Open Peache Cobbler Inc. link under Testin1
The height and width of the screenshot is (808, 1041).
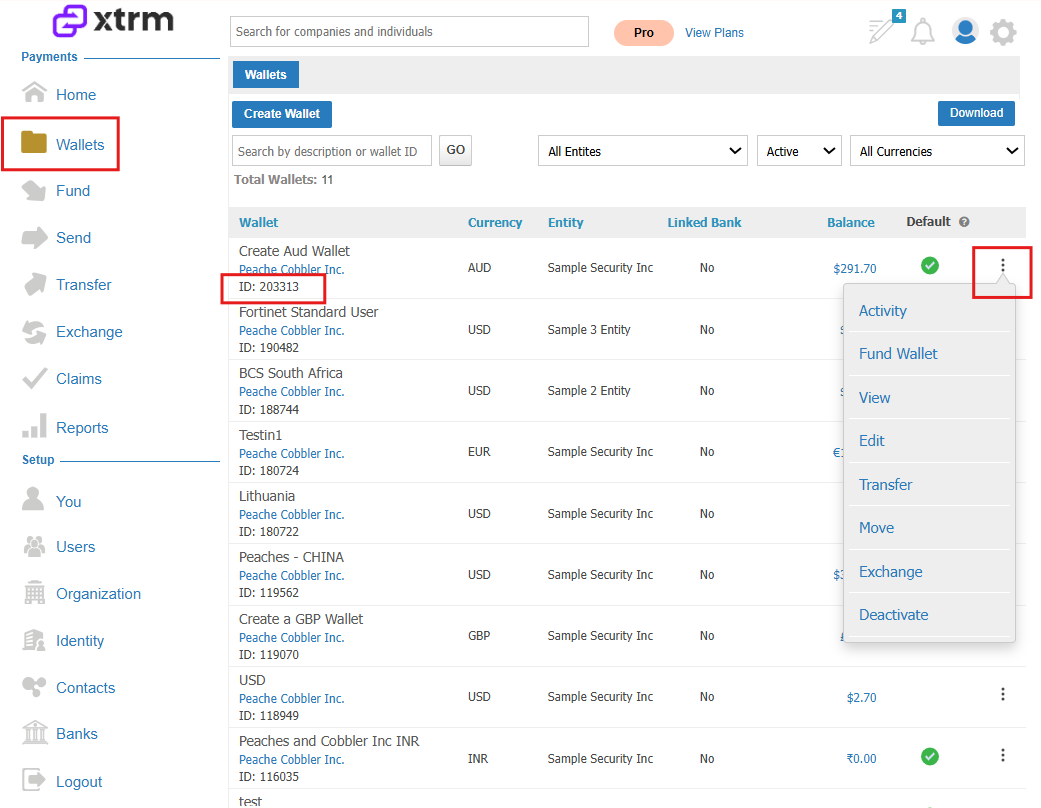(291, 453)
